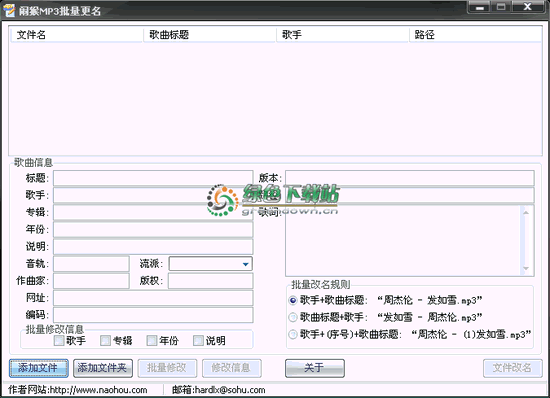Click the 修改信息 button
The height and width of the screenshot is (398, 550).
tap(232, 368)
